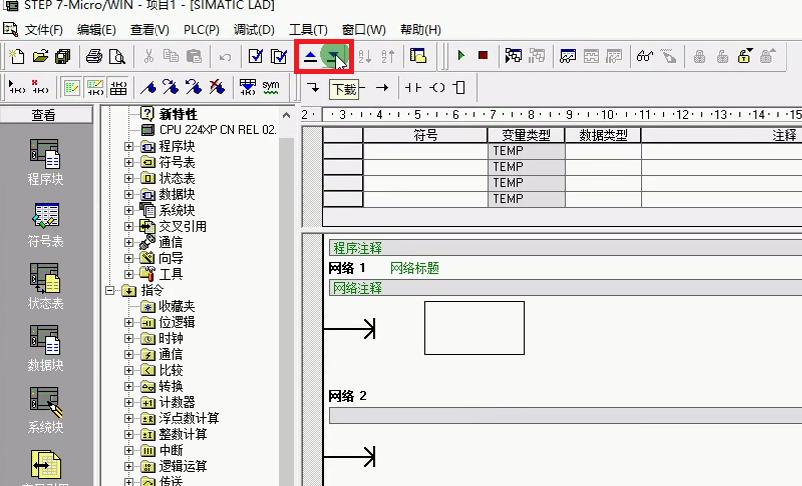Open chart status view icon

[x=568, y=55]
